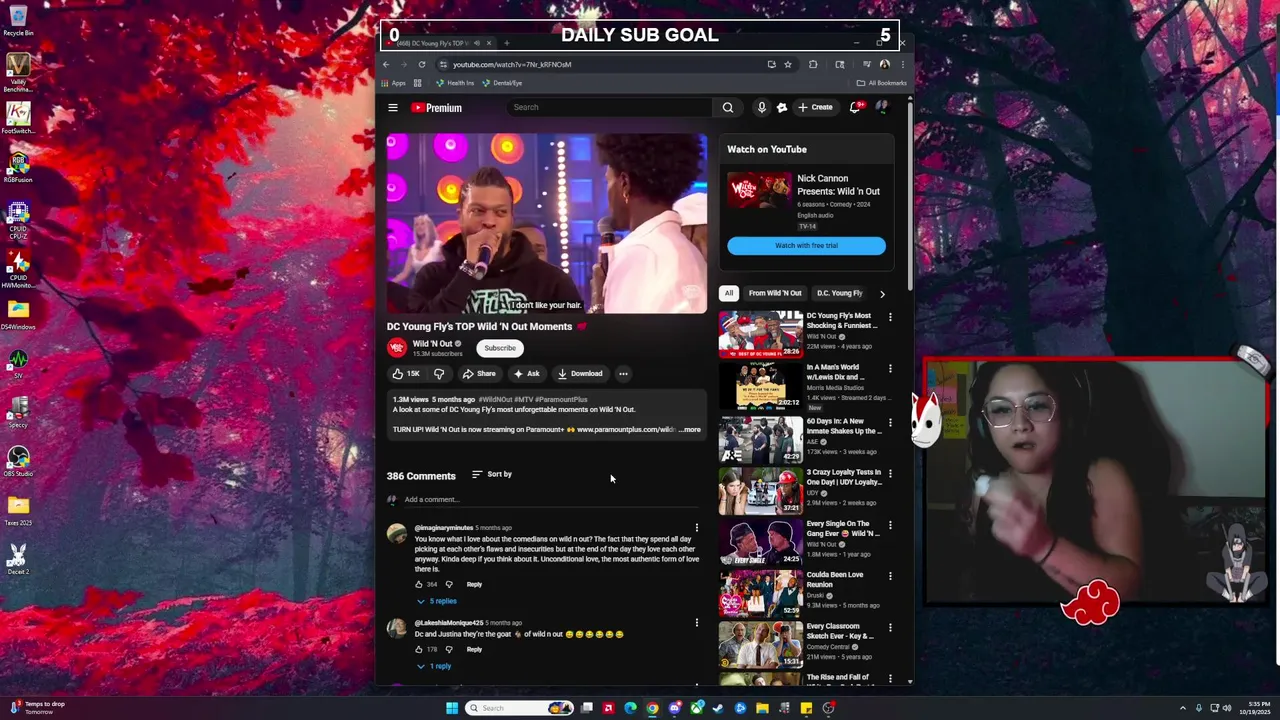This screenshot has width=1280, height=720.
Task: Open new tab with plus button
Action: (x=506, y=43)
